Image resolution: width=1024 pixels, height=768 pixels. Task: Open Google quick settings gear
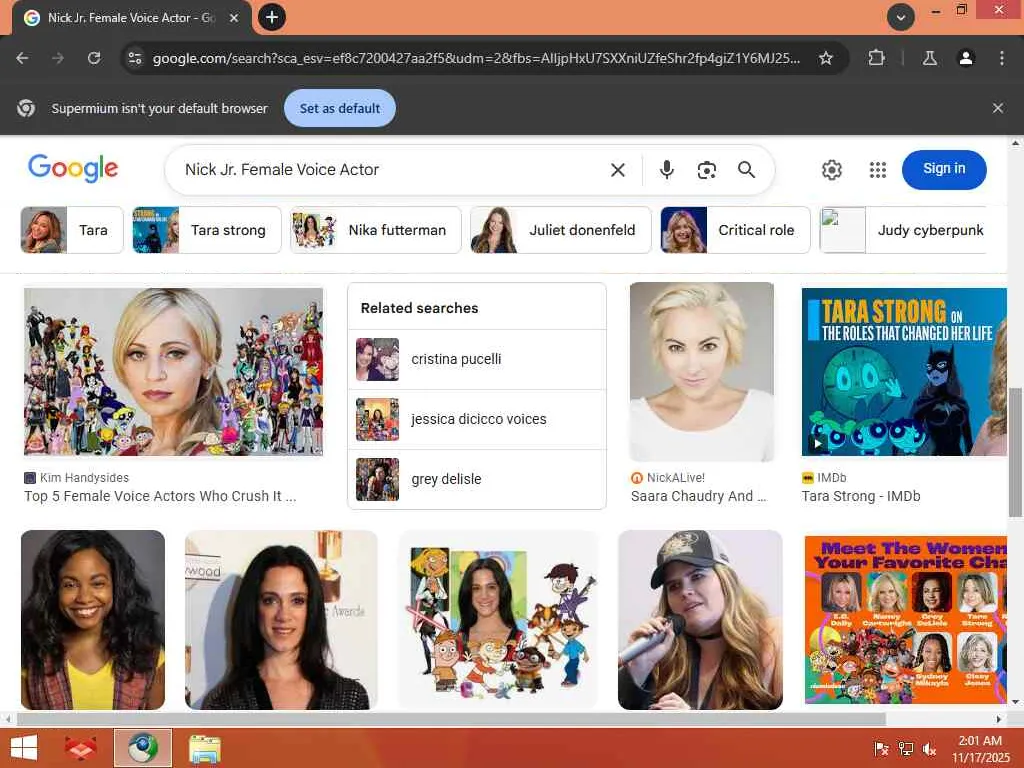(x=831, y=170)
